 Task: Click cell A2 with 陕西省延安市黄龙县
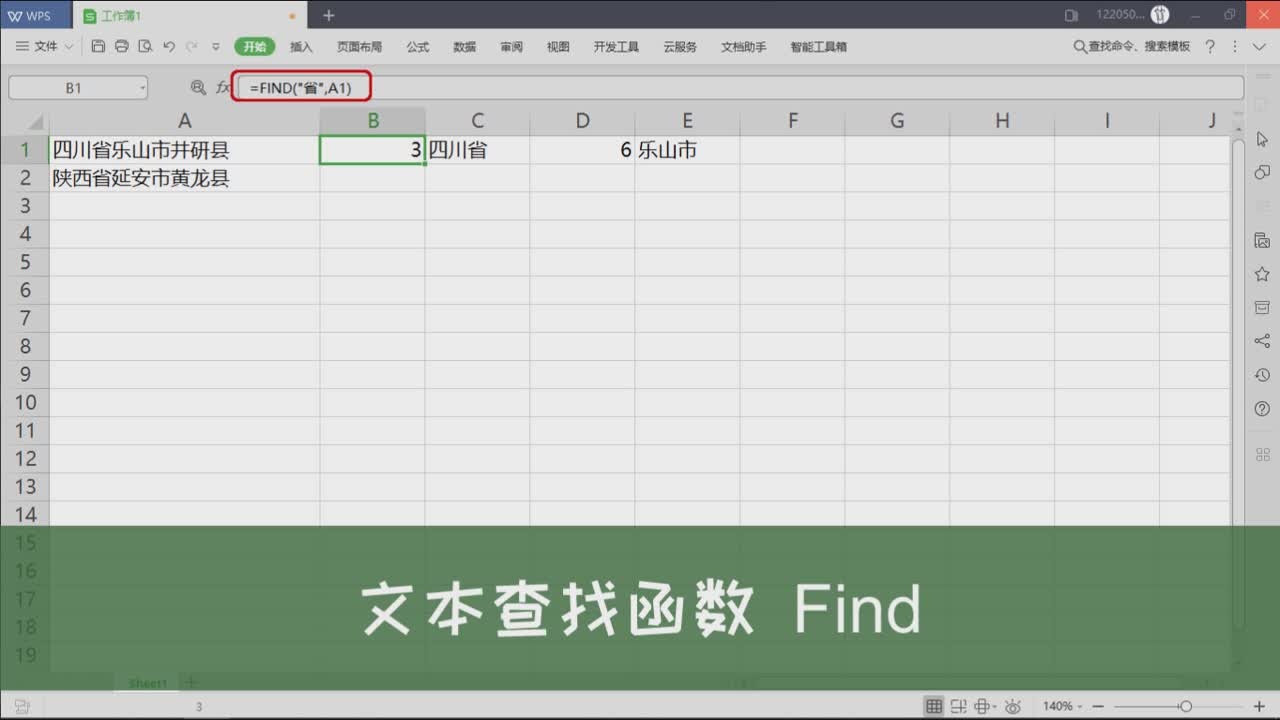(x=185, y=178)
